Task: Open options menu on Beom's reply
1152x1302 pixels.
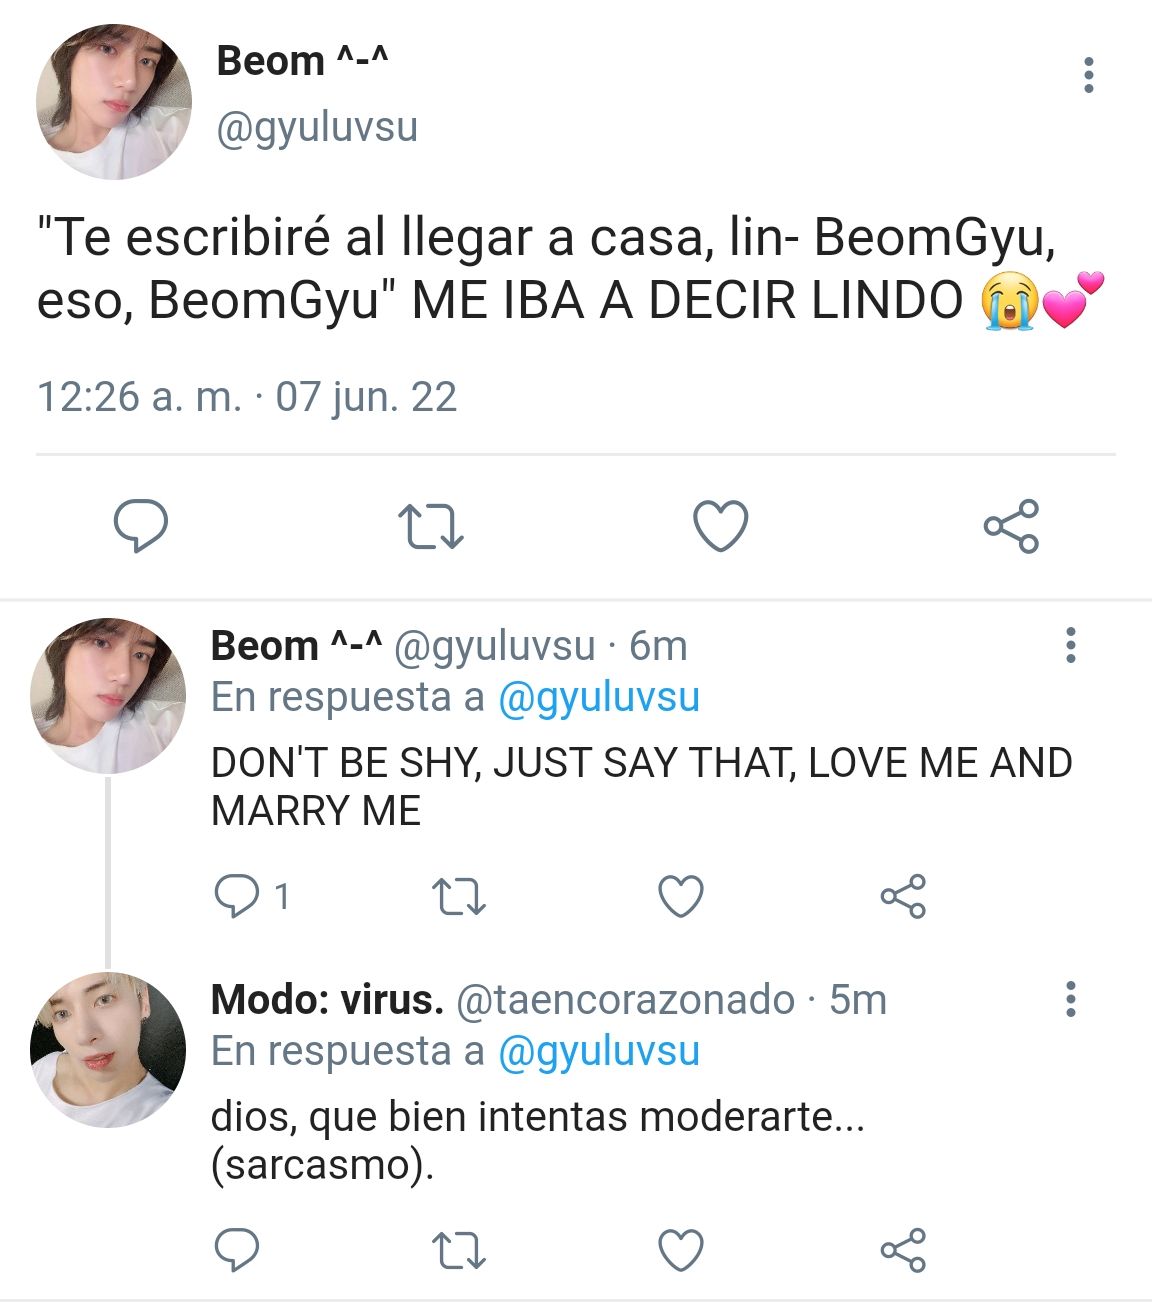Action: point(1070,645)
